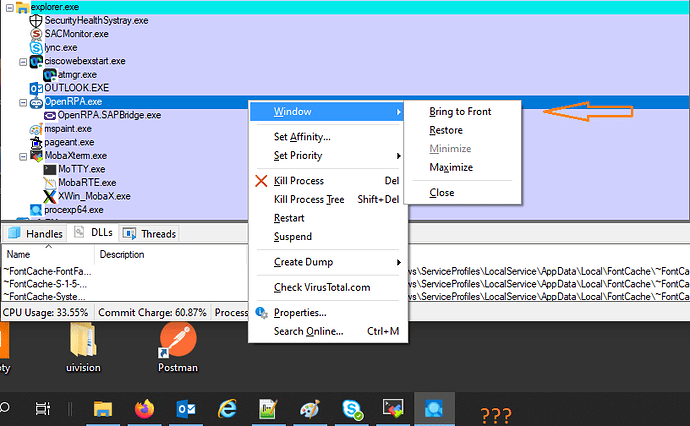This screenshot has height=426, width=690.
Task: Click the explorer.exe folder icon
Action: coord(22,7)
